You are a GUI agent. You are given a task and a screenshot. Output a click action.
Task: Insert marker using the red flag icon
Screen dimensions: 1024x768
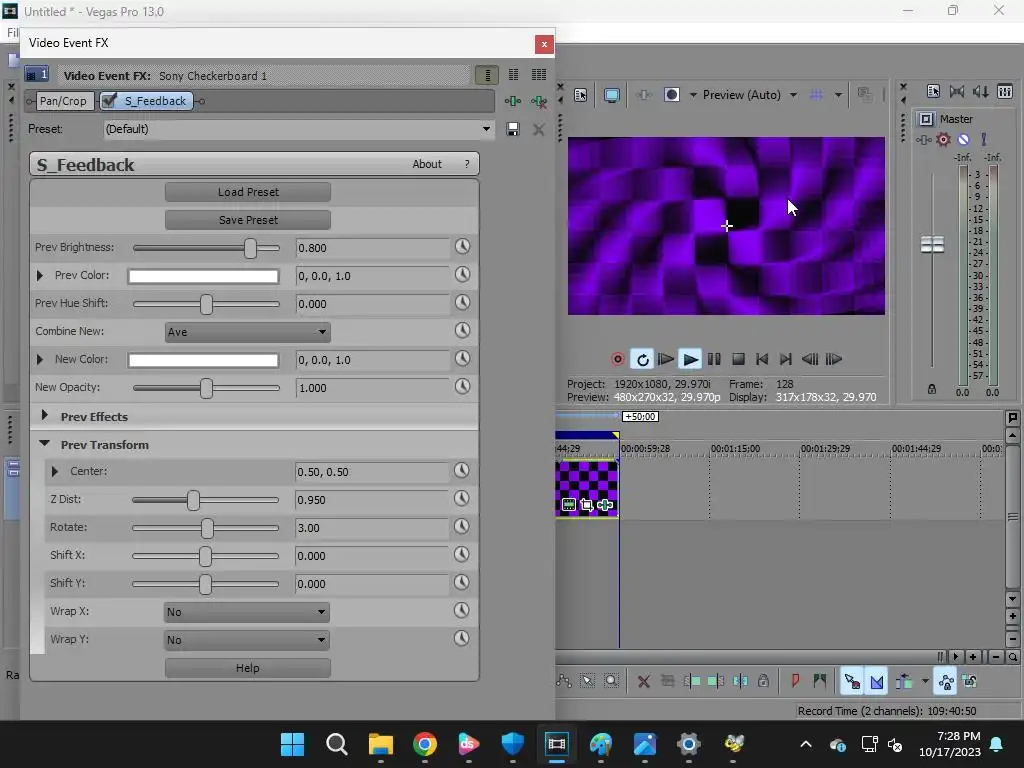(795, 682)
